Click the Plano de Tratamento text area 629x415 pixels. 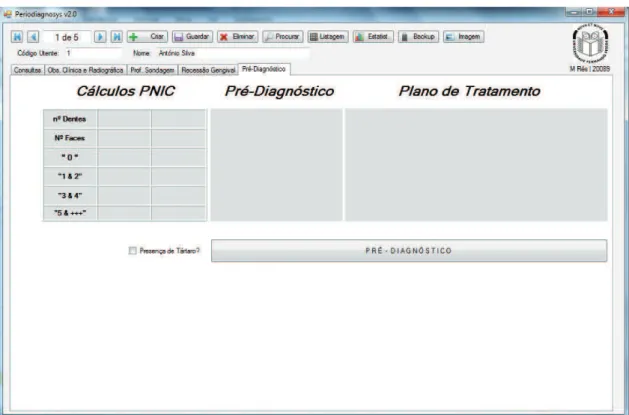coord(476,165)
